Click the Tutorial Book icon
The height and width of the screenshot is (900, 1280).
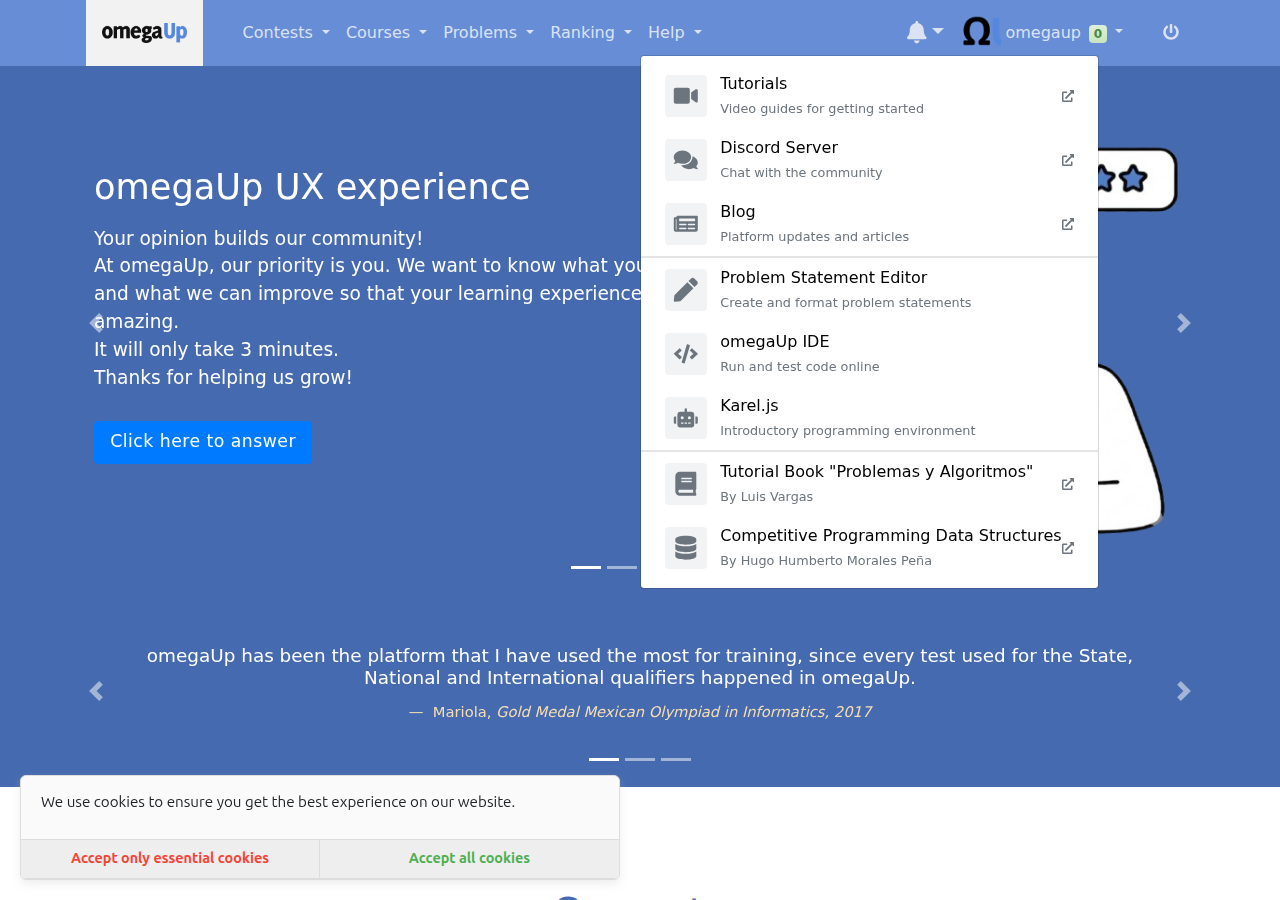coord(686,484)
